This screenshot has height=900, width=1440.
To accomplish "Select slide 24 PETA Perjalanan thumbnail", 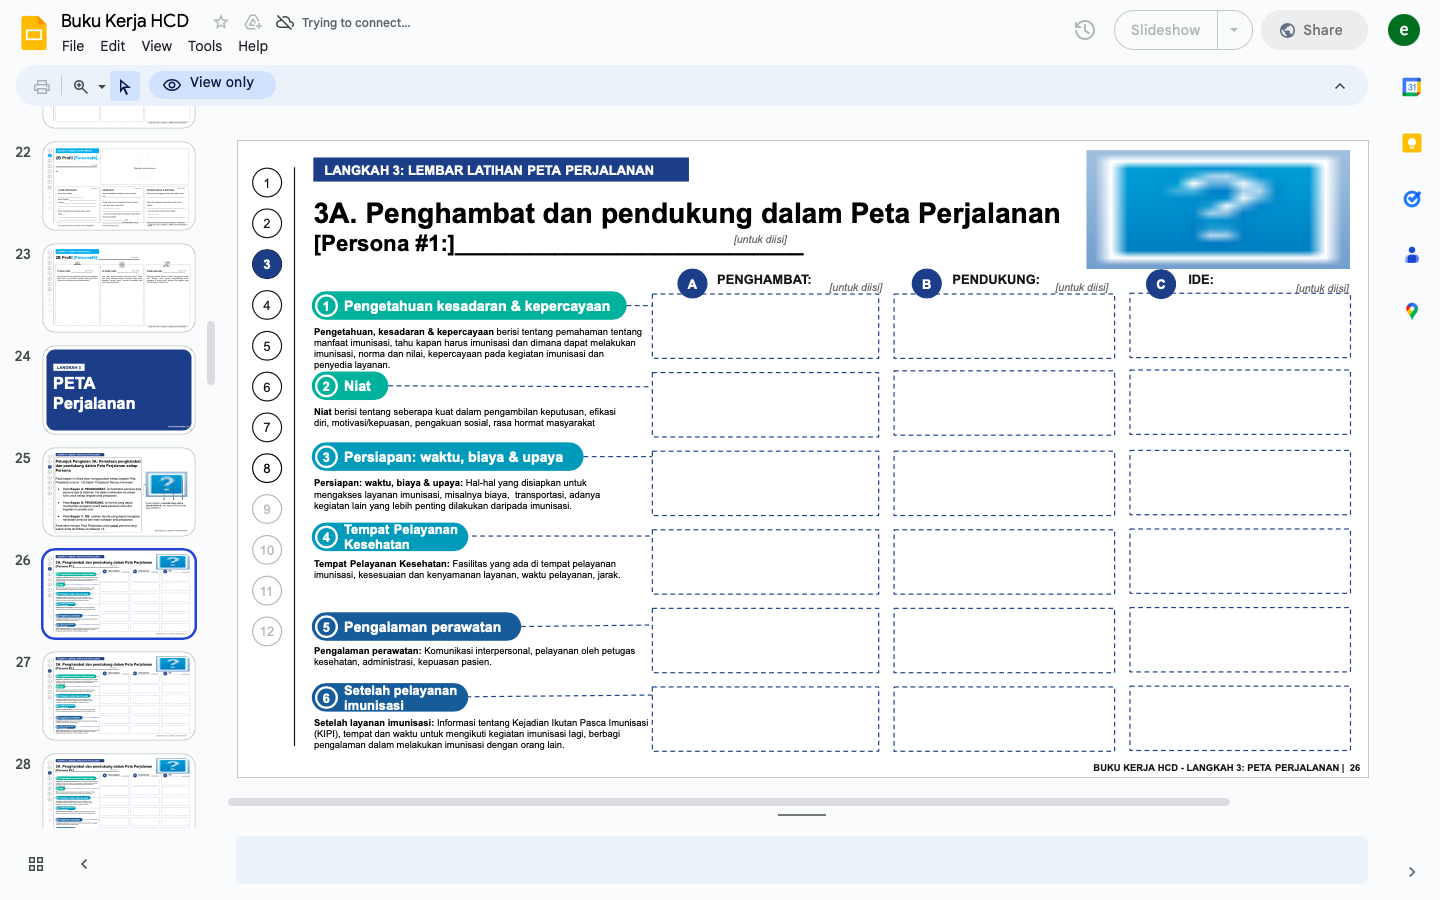I will (119, 390).
